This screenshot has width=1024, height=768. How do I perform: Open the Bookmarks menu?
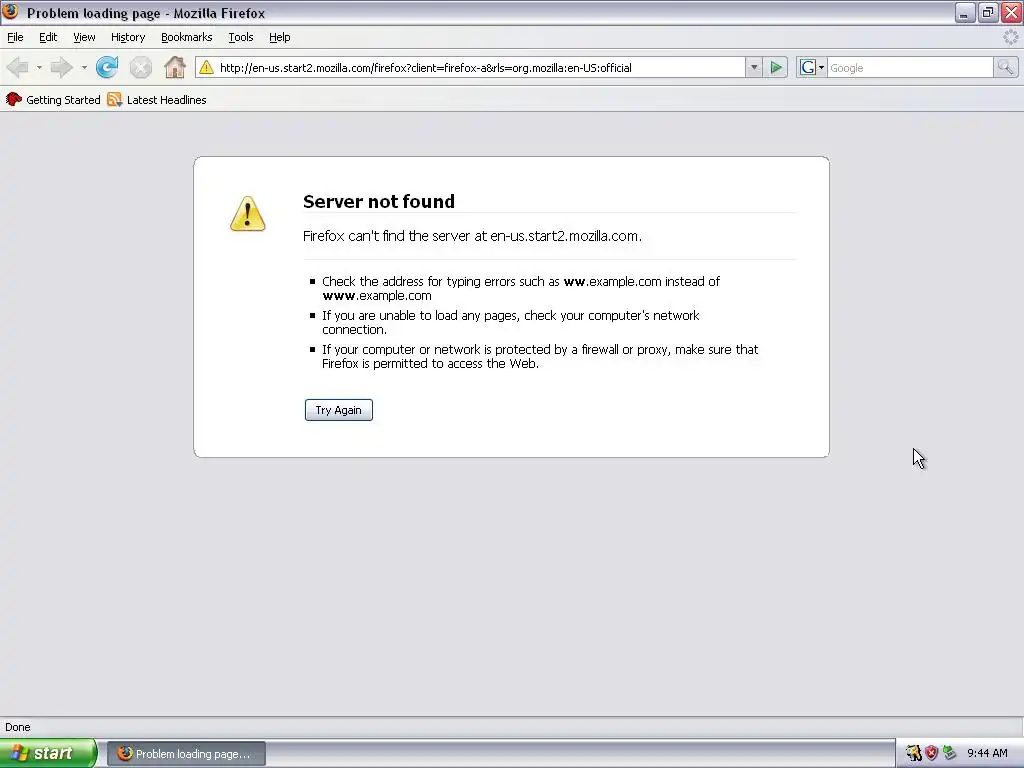tap(187, 37)
